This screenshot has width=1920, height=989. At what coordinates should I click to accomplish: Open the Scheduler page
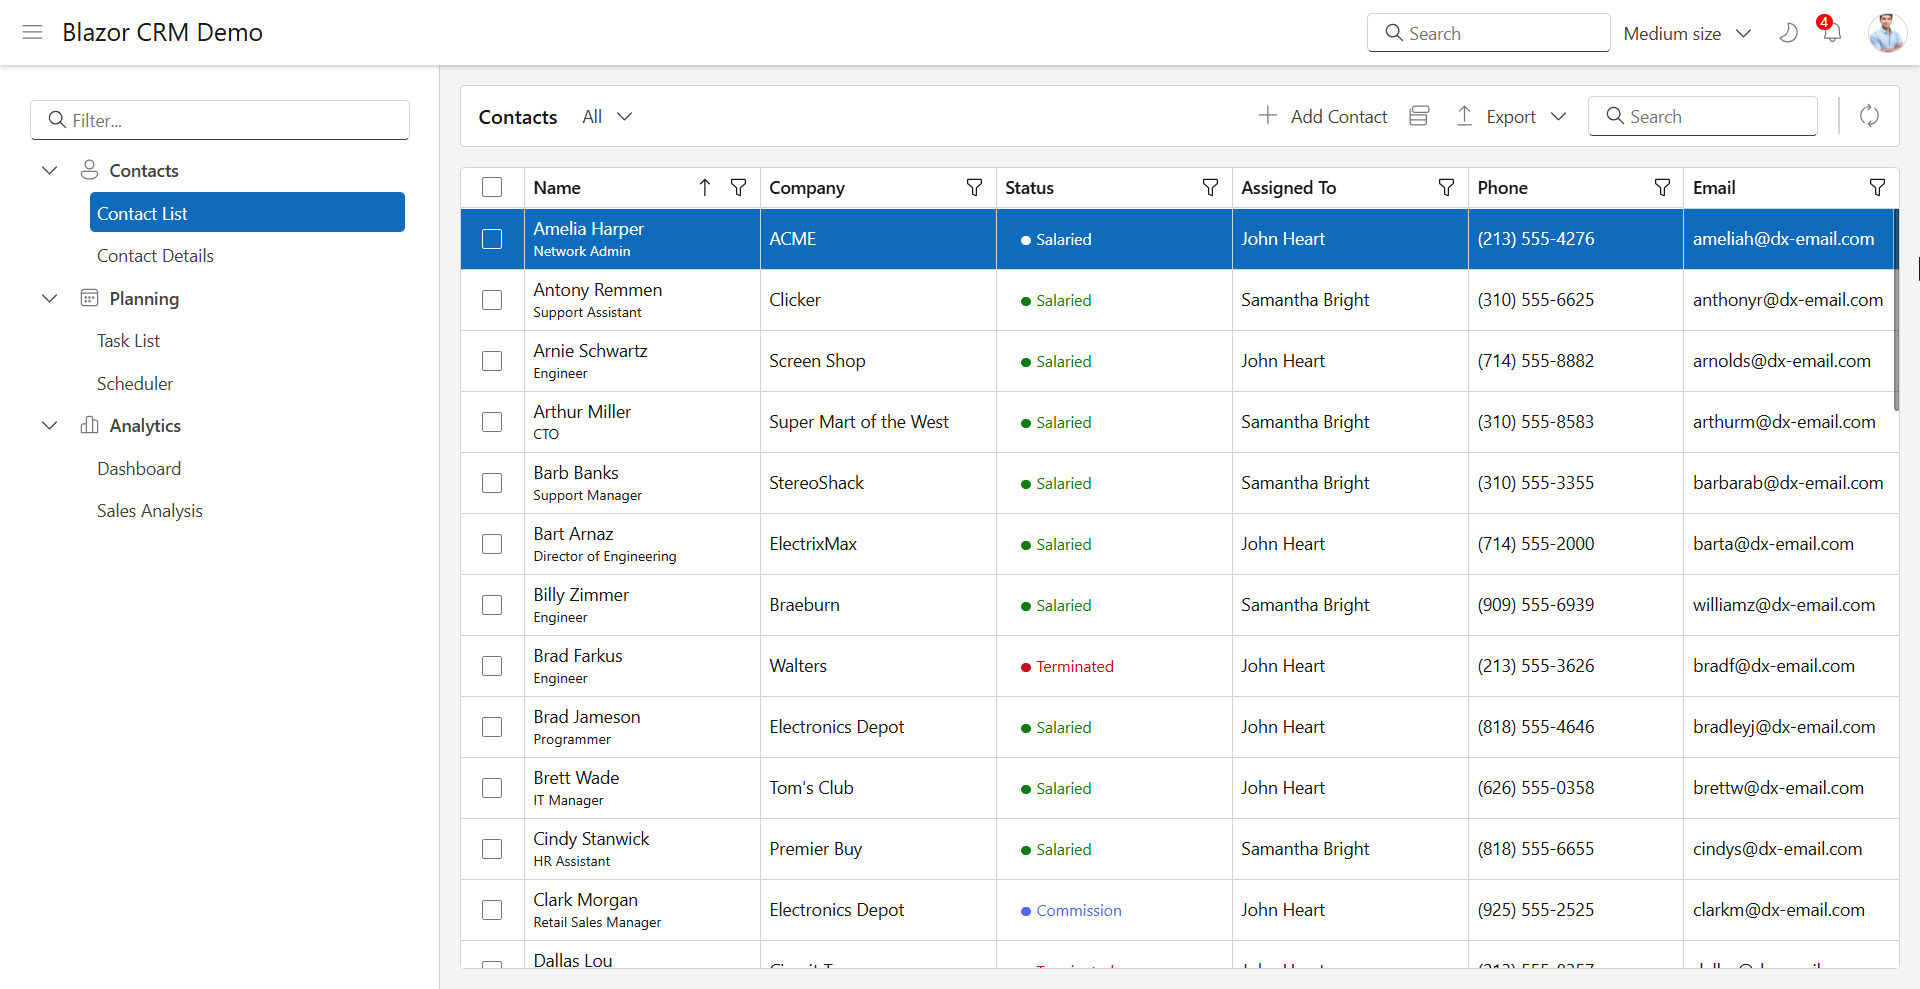(x=134, y=383)
